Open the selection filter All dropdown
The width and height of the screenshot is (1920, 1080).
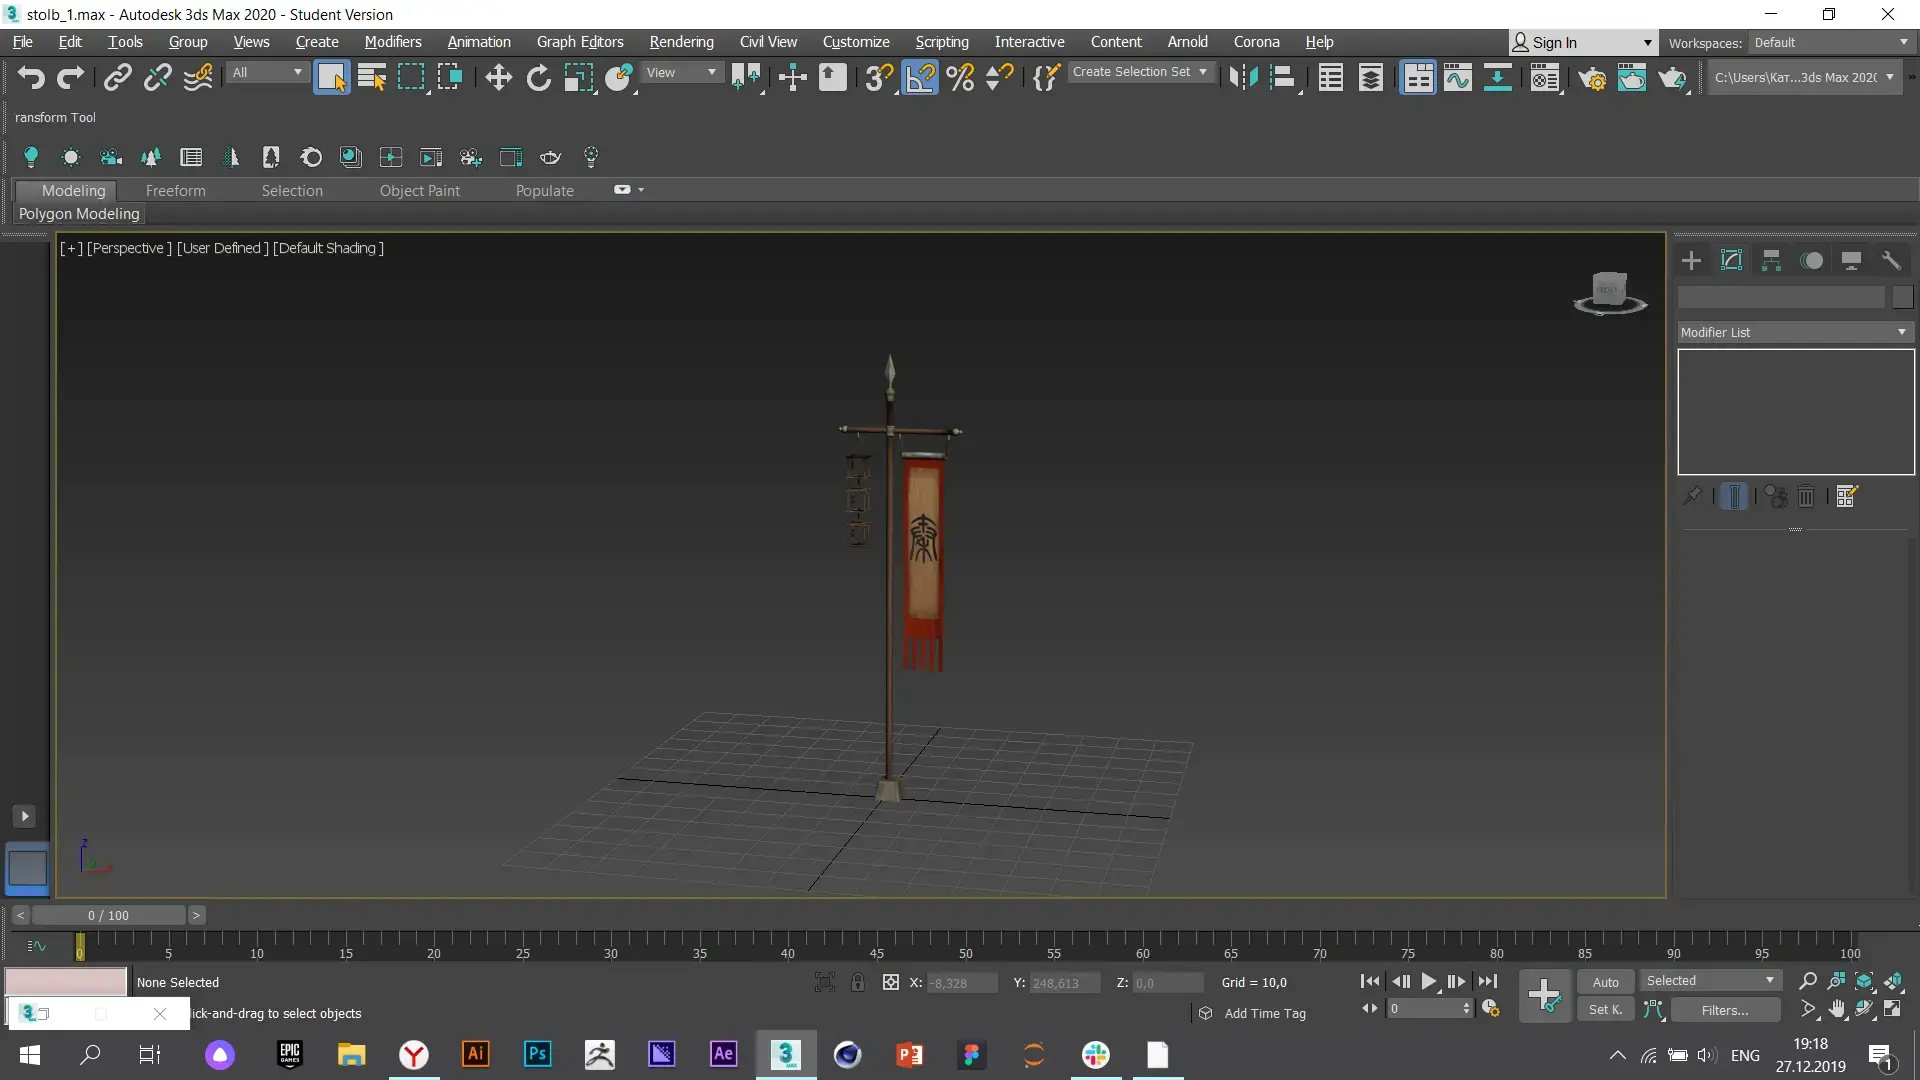[266, 72]
